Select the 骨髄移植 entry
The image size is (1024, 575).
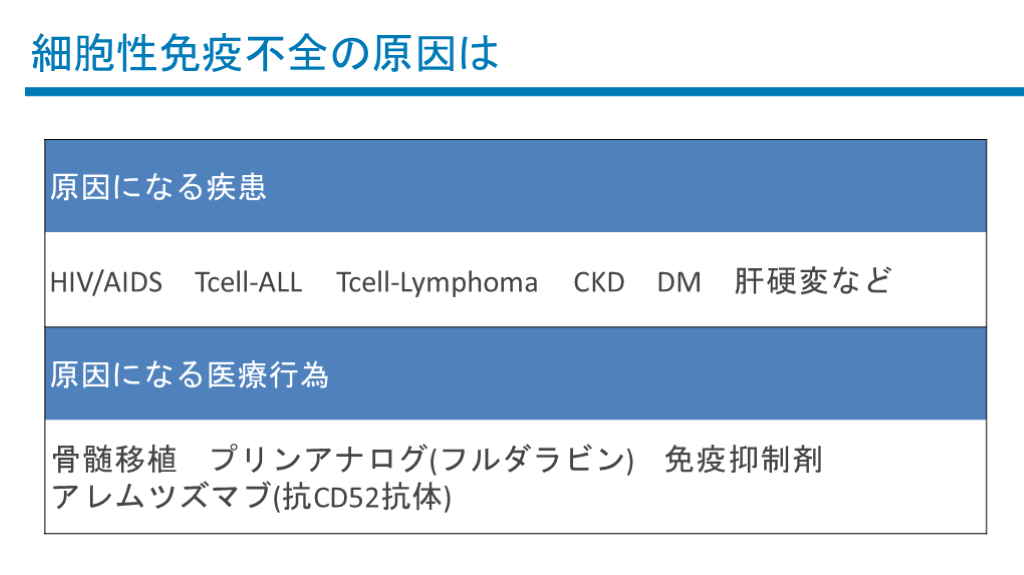(x=113, y=460)
